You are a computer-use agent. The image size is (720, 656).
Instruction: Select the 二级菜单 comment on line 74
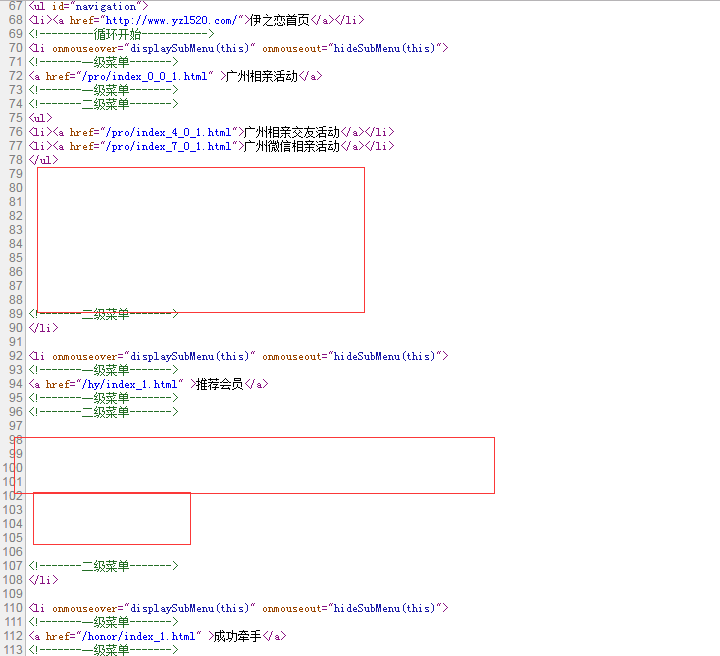click(103, 104)
